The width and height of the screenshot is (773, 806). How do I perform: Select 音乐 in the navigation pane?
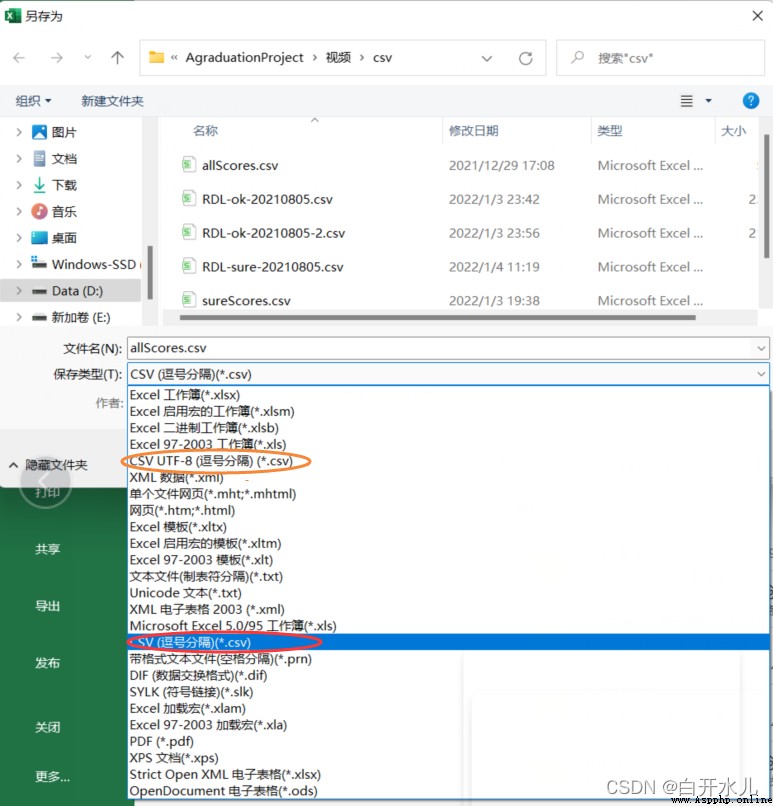pos(64,211)
